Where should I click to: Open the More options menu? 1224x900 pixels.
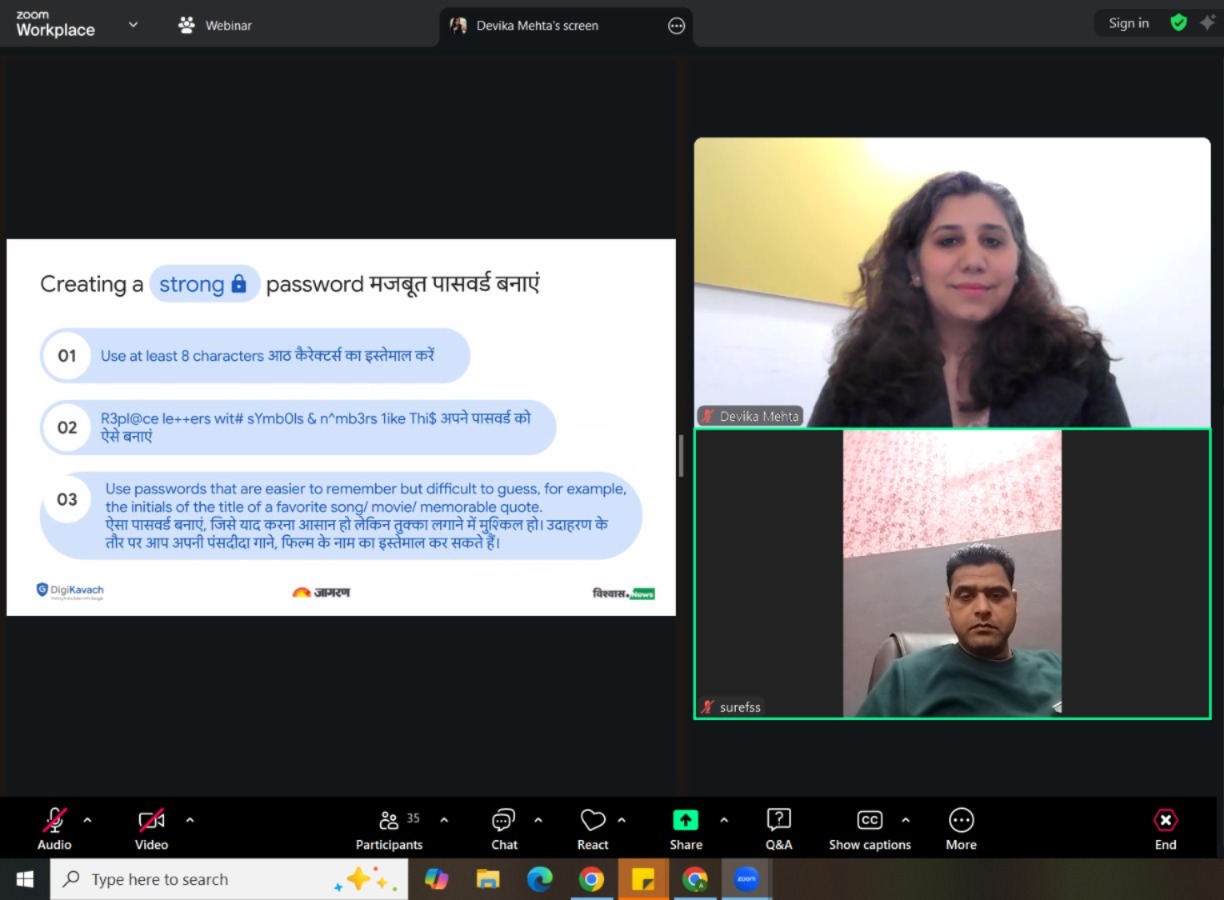tap(961, 830)
